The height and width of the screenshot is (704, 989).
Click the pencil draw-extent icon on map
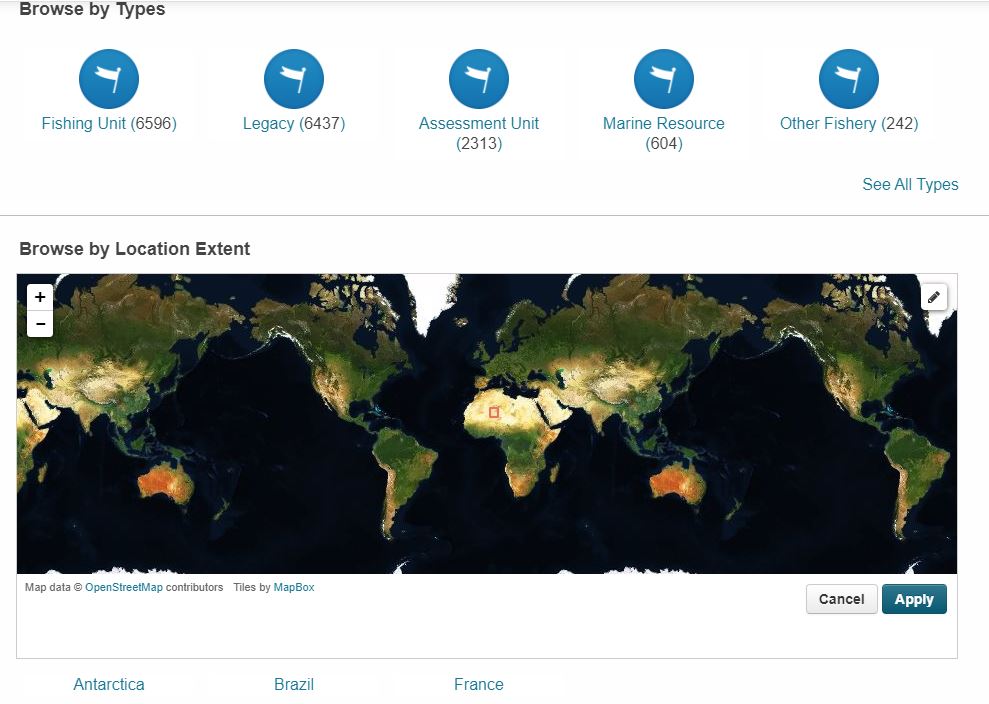click(x=934, y=297)
